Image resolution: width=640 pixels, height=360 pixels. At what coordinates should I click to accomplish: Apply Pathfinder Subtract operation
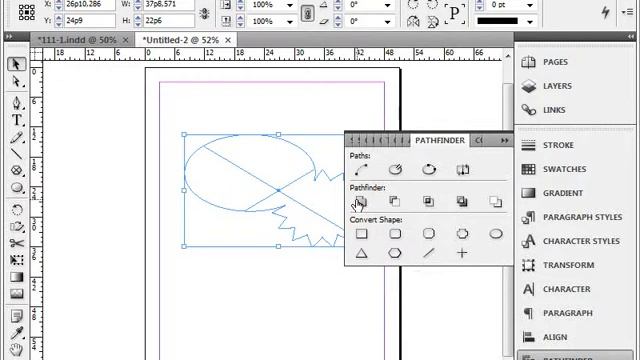click(395, 201)
